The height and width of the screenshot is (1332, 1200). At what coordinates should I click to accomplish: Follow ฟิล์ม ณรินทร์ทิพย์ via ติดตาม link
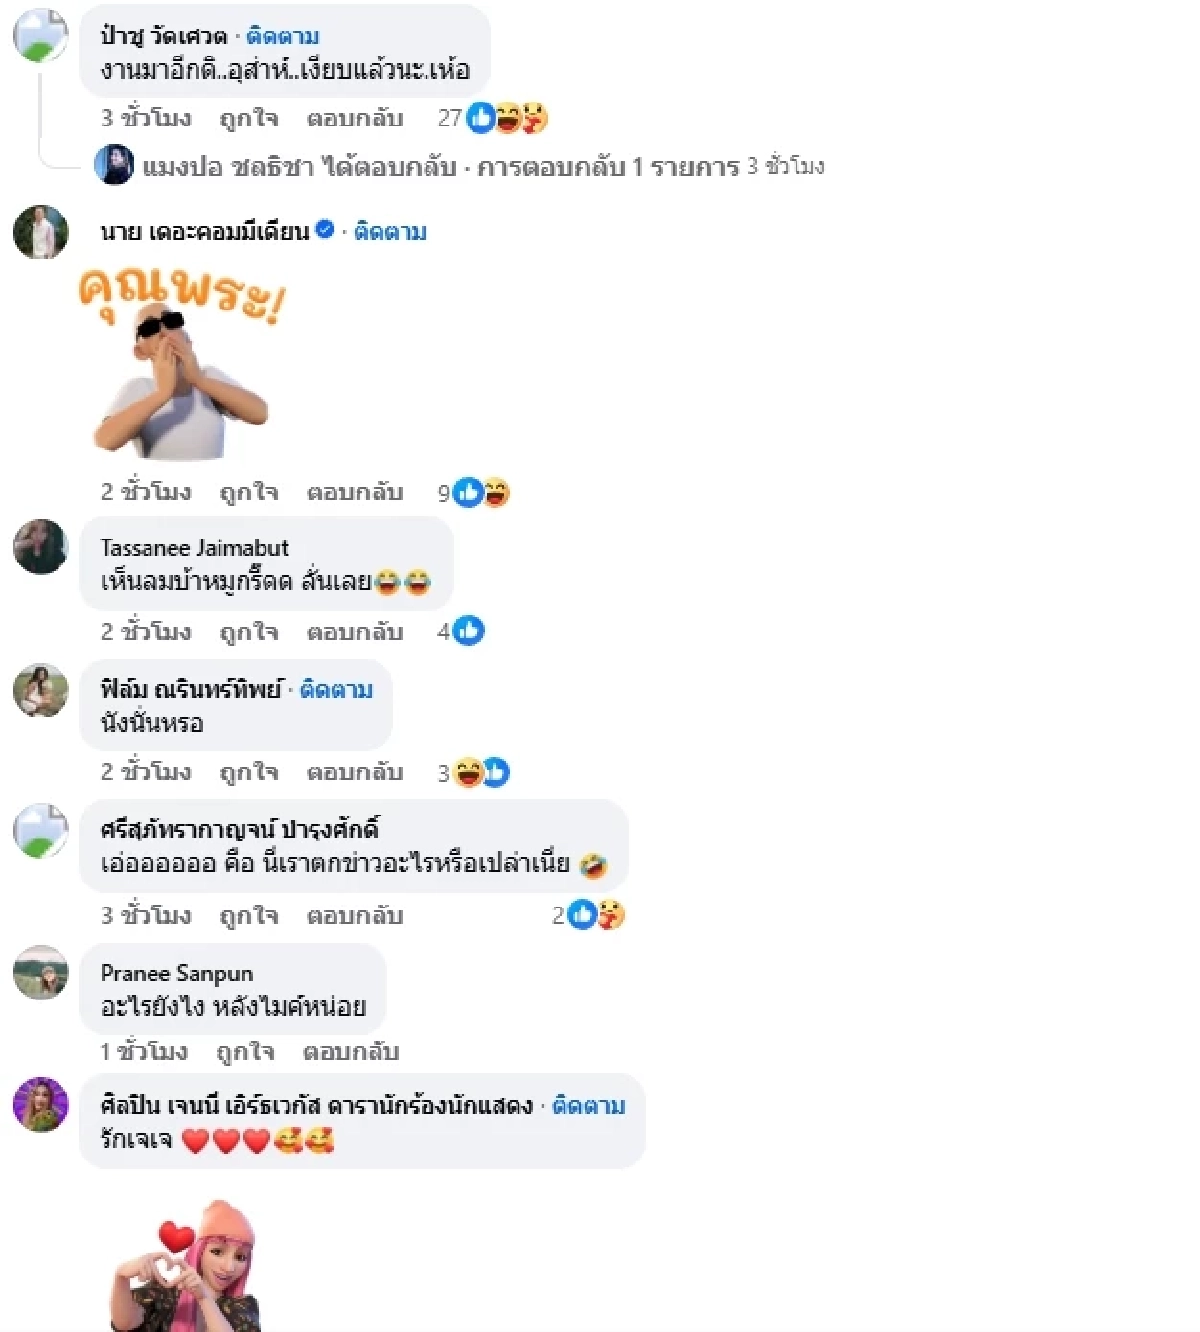click(x=336, y=689)
